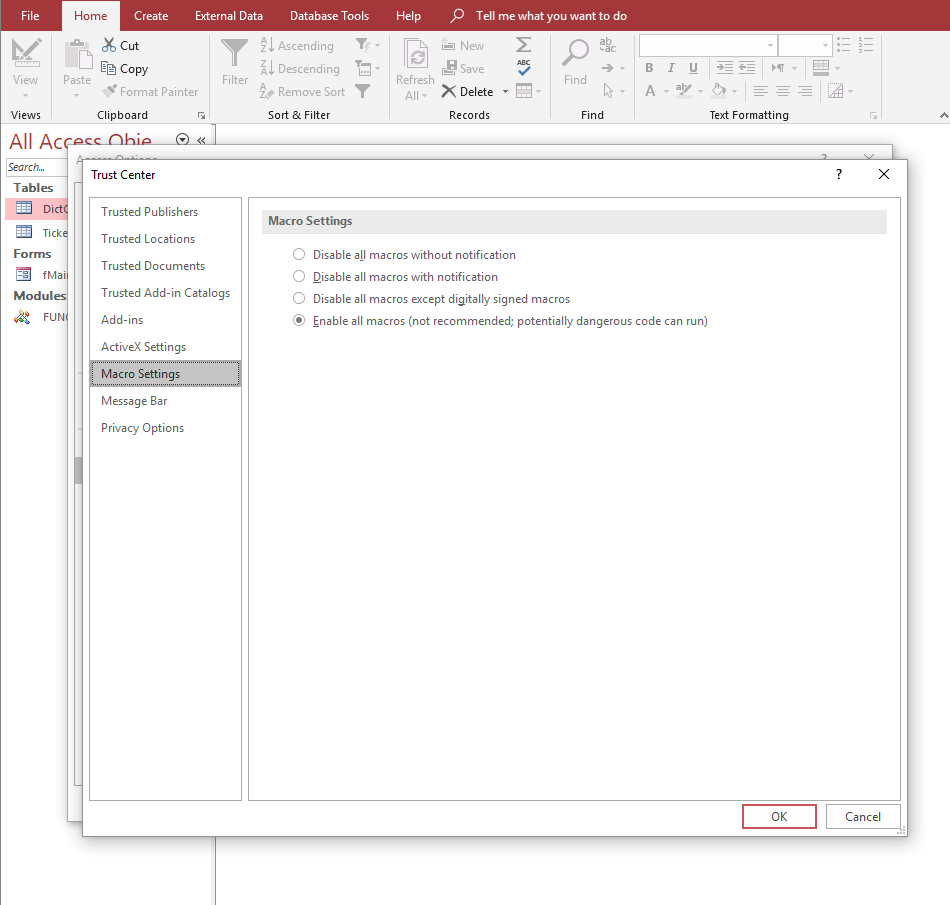Viewport: 950px width, 905px height.
Task: Click Font Color letter A
Action: [x=650, y=91]
